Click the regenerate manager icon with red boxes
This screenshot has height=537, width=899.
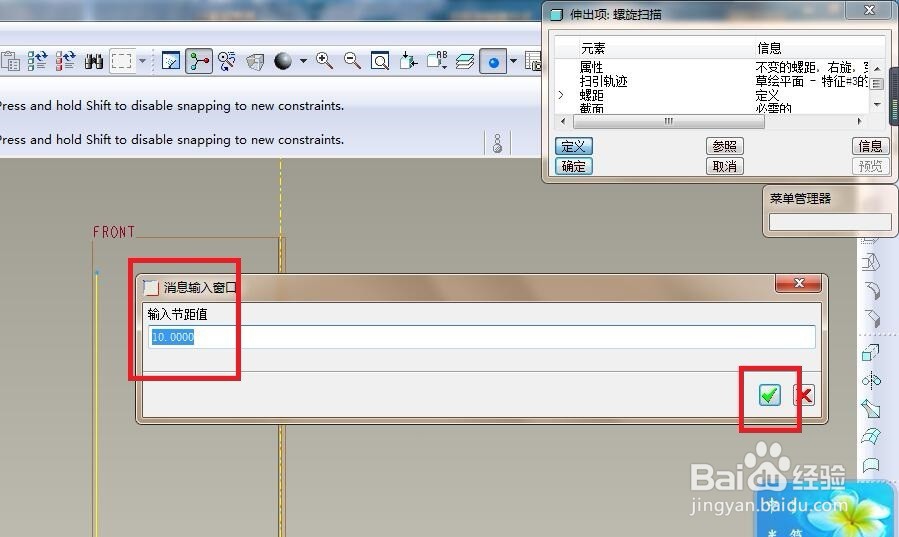pos(65,61)
